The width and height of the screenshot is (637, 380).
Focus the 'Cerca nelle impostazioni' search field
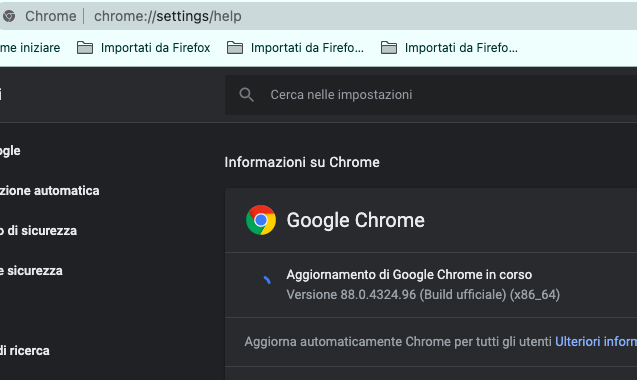pos(431,95)
